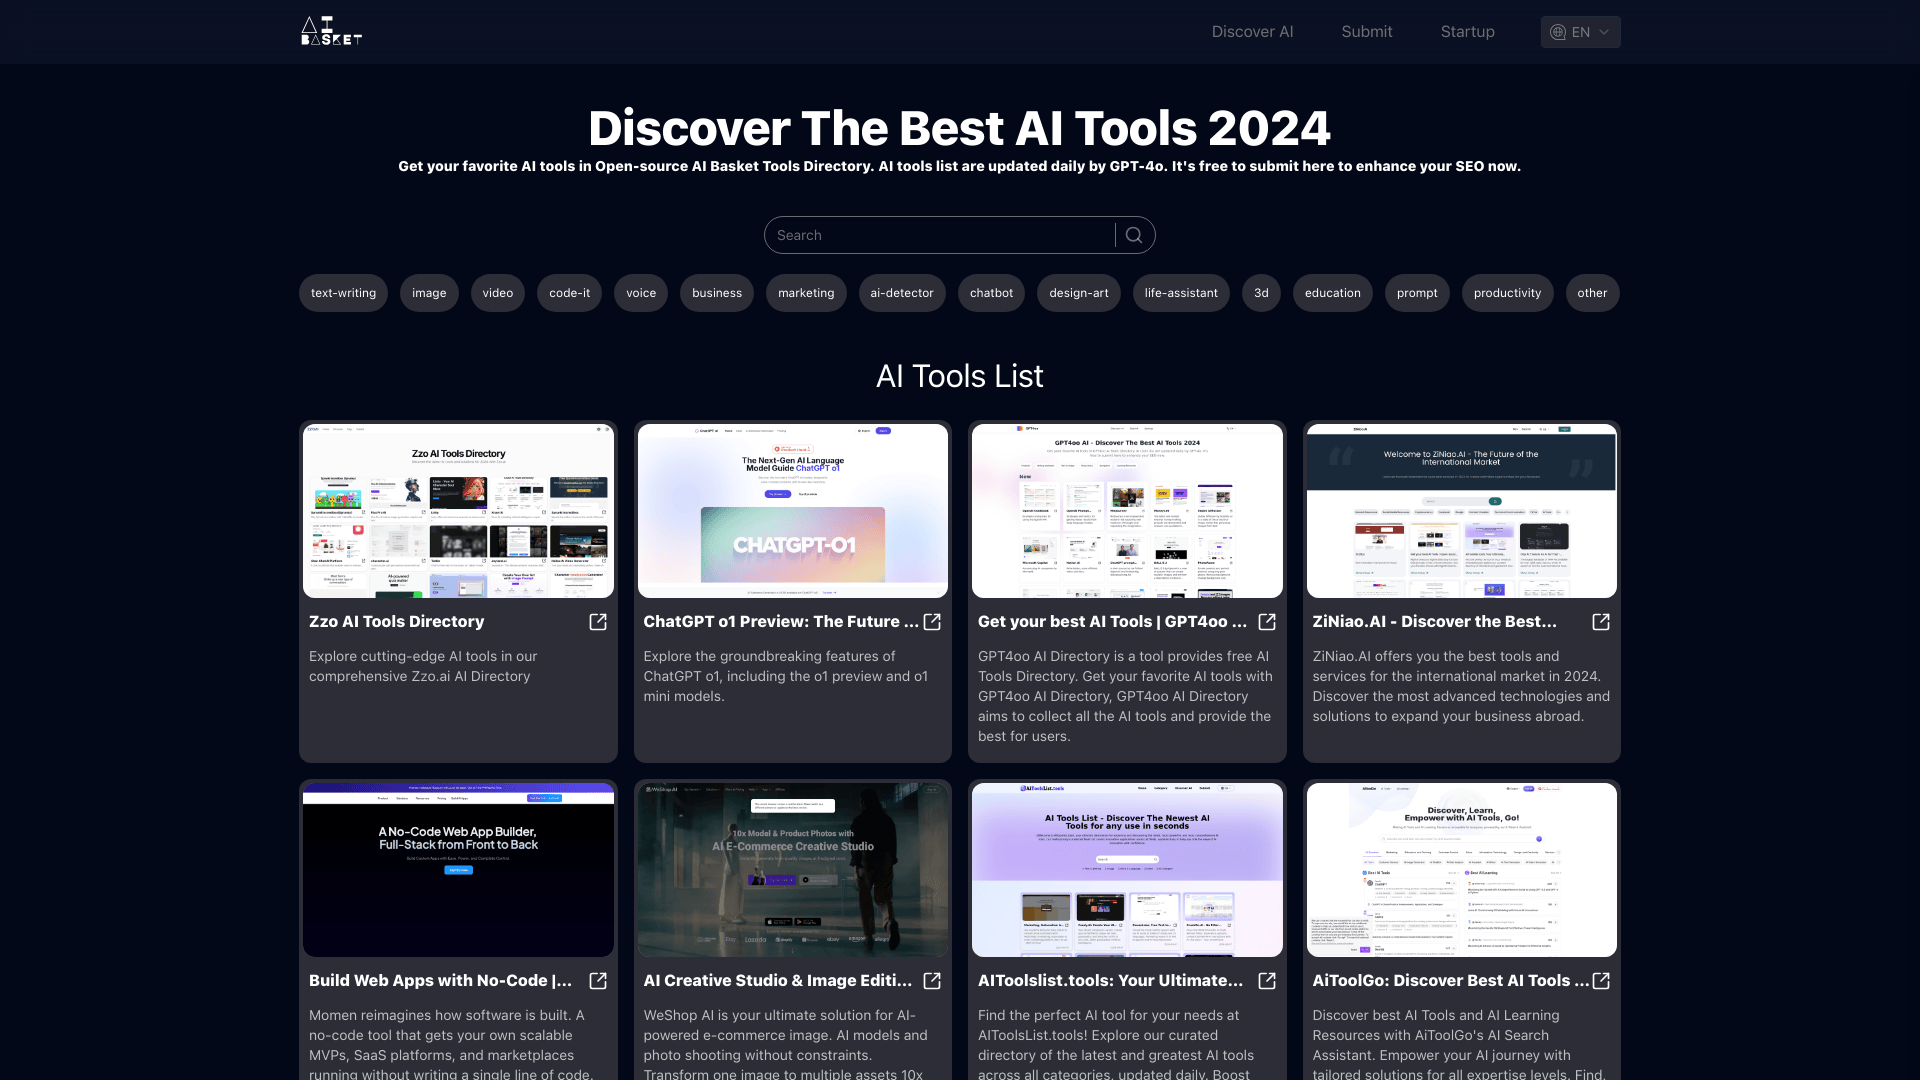Click external link icon on Zzo AI Tools
Viewport: 1920px width, 1080px height.
click(x=597, y=621)
